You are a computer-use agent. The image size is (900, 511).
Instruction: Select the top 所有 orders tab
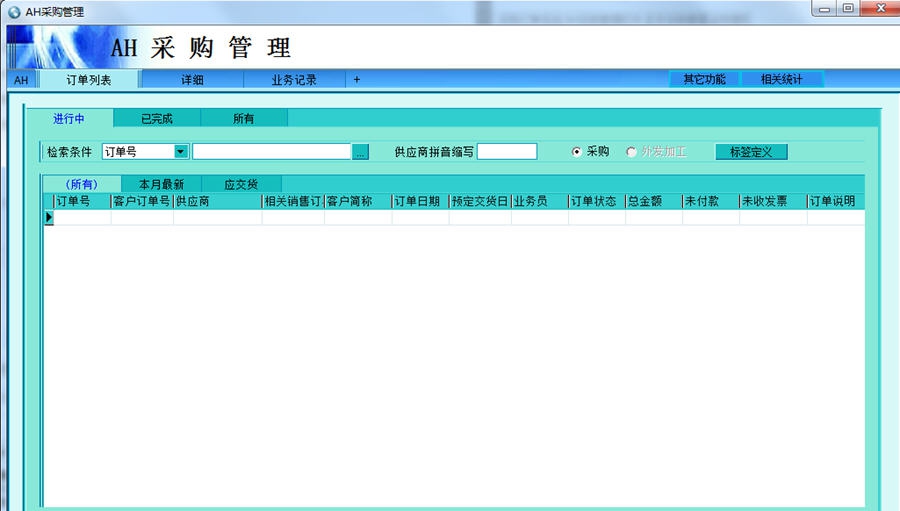243,118
